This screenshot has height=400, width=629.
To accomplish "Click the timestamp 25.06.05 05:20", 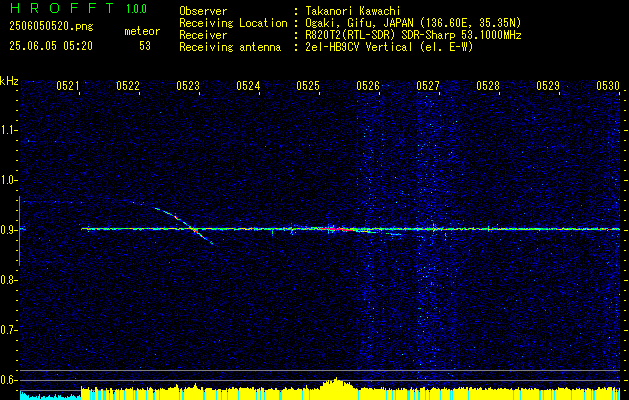I will 51,46.
